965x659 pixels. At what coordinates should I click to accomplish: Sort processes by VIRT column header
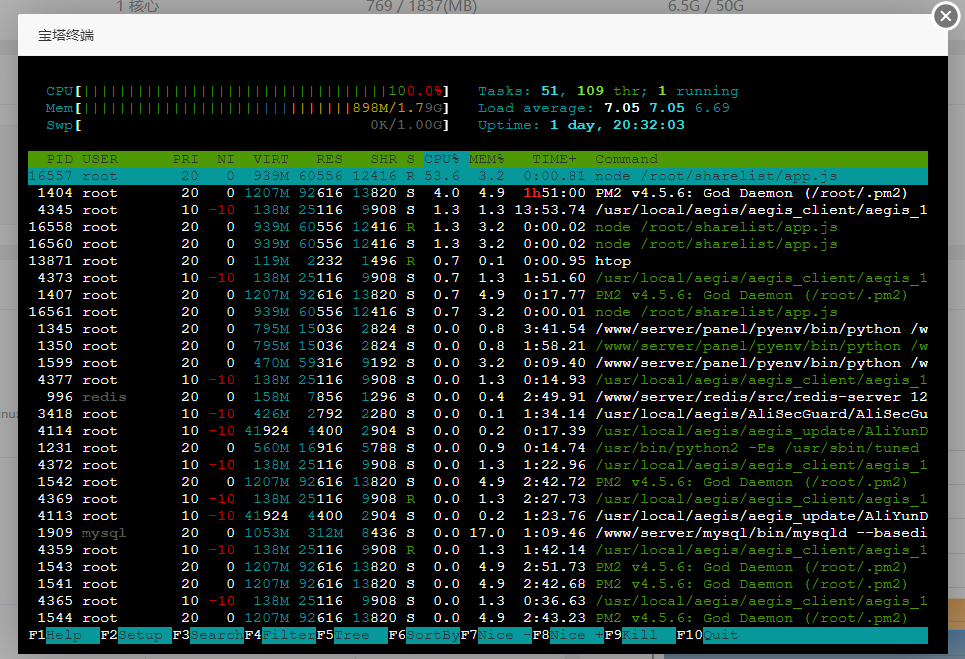coord(271,159)
